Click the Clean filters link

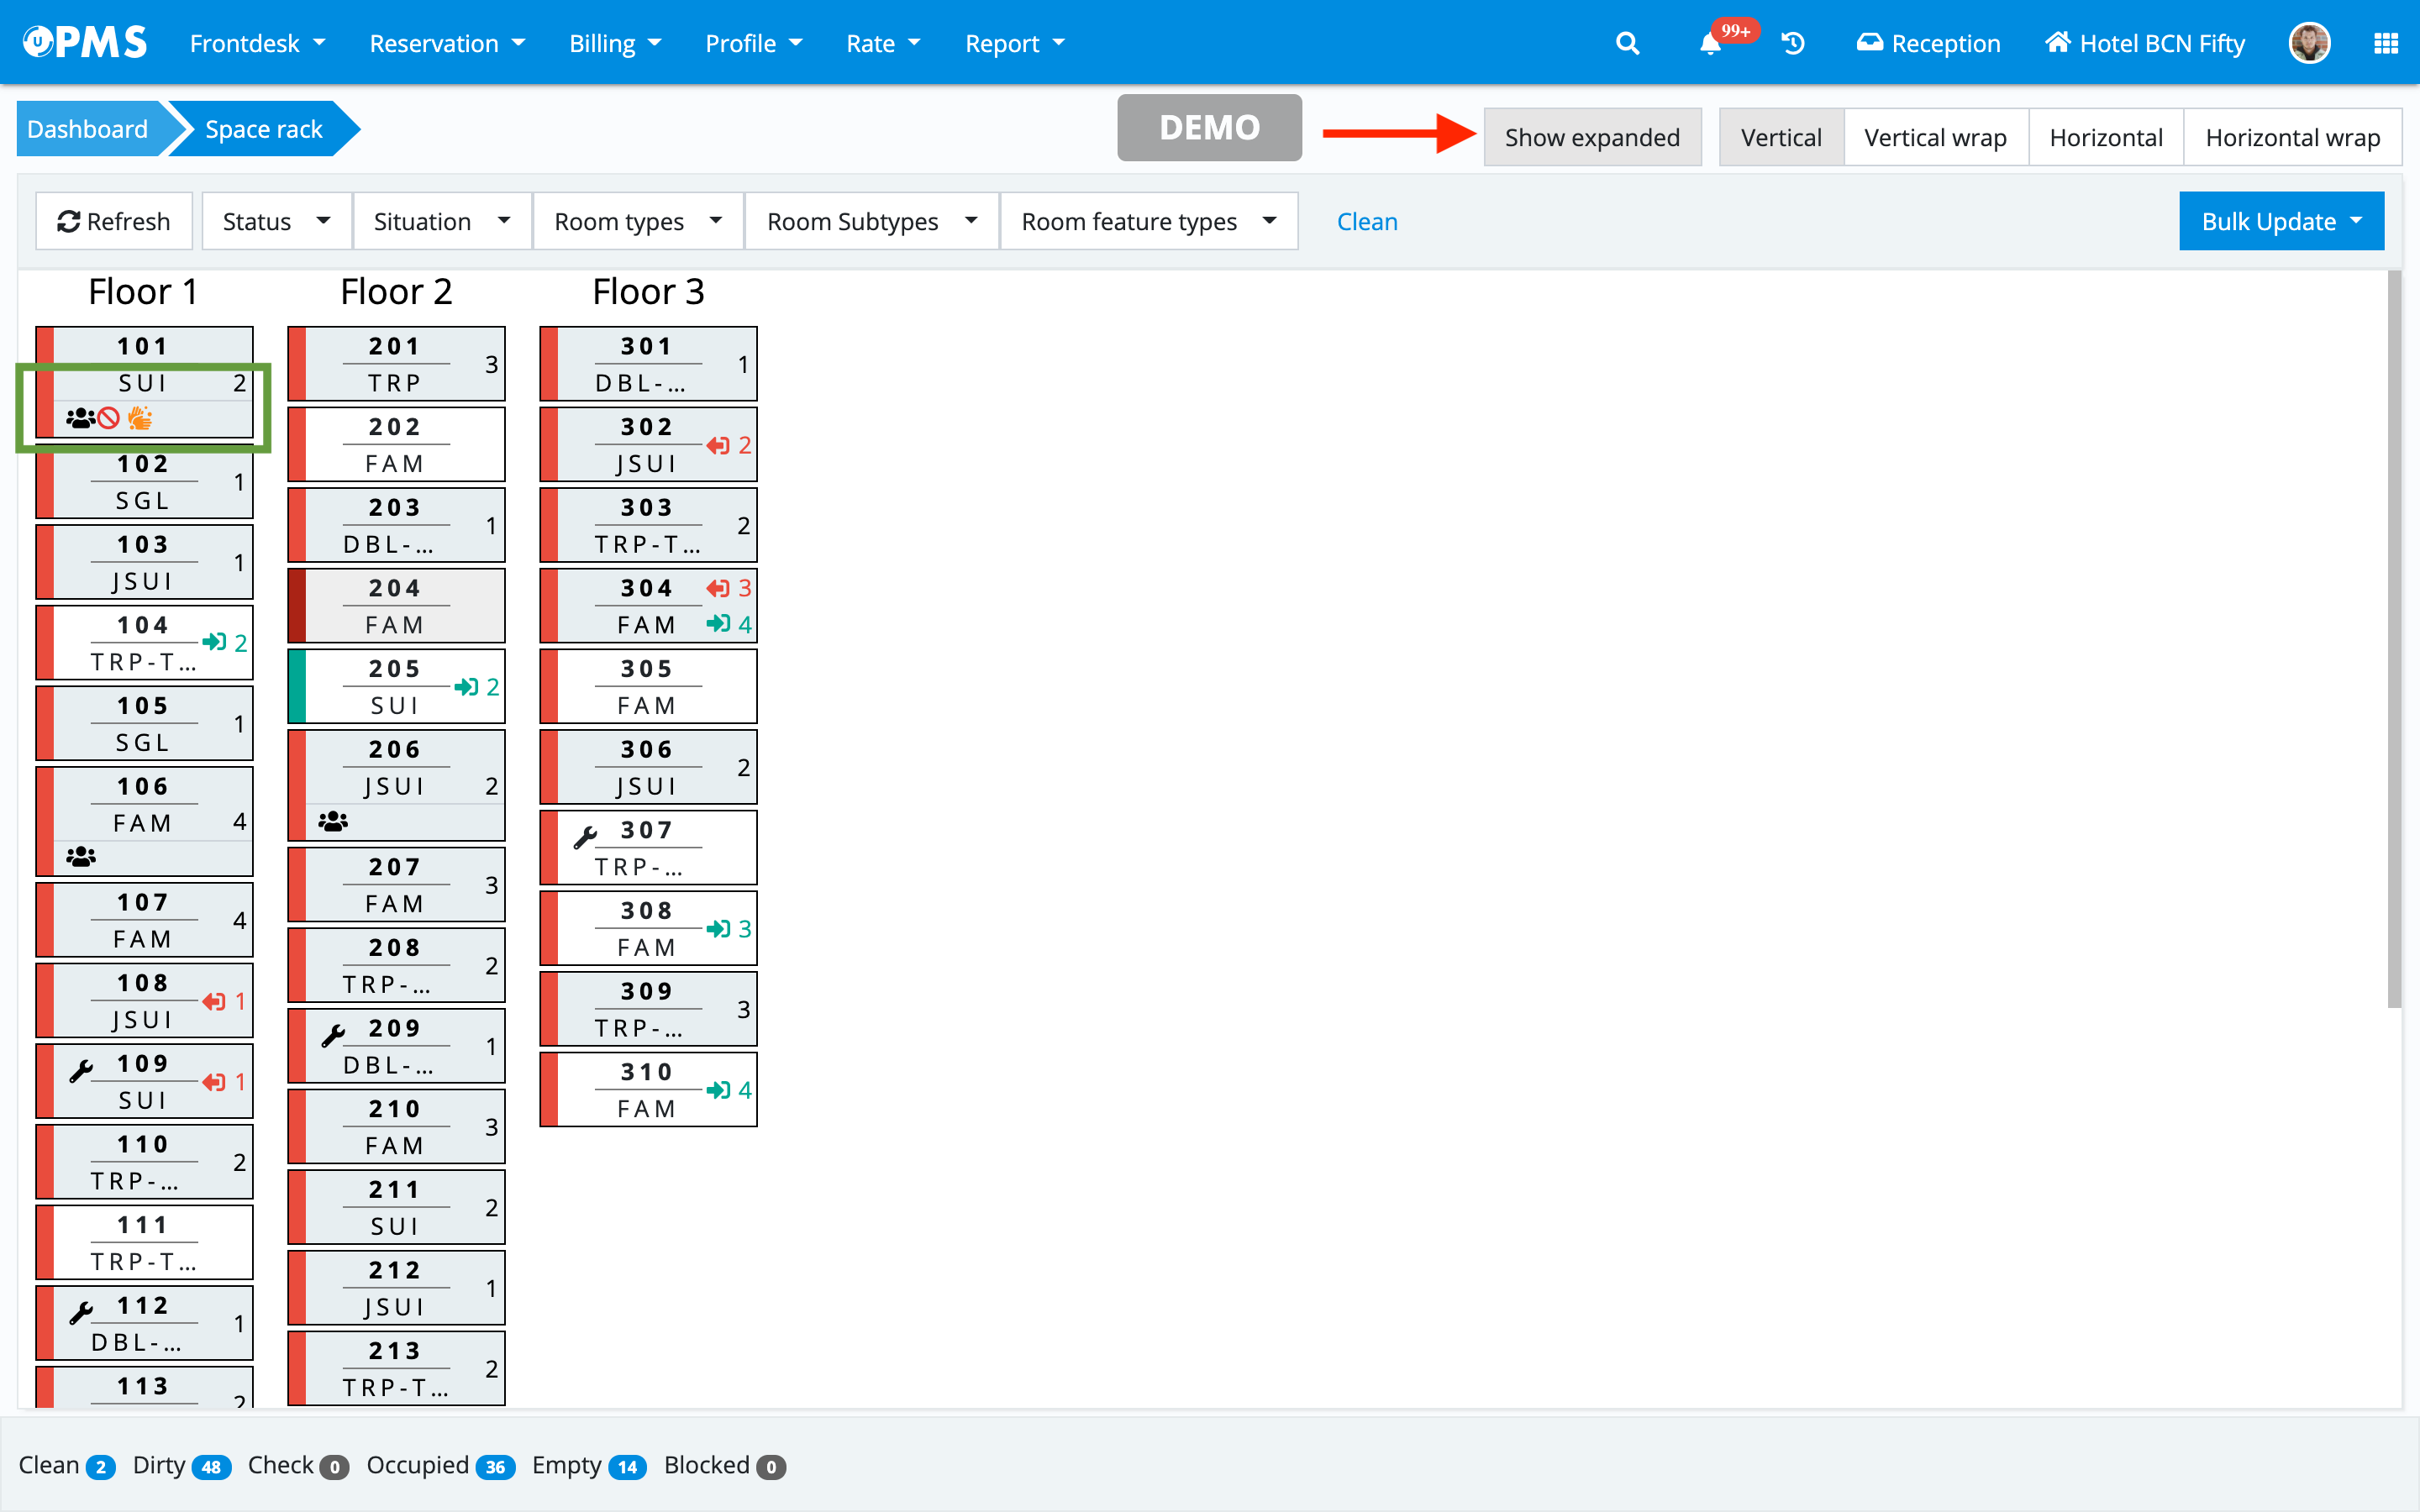[1366, 221]
